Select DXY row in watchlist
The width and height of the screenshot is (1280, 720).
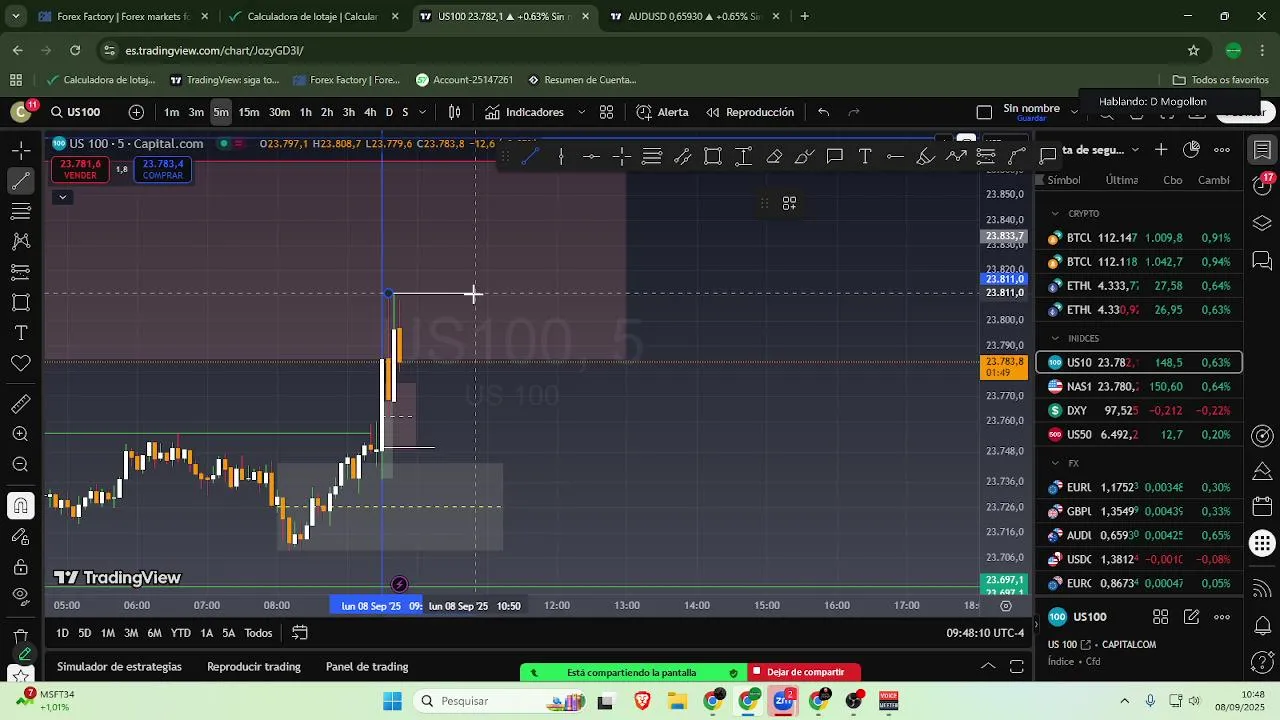1139,410
